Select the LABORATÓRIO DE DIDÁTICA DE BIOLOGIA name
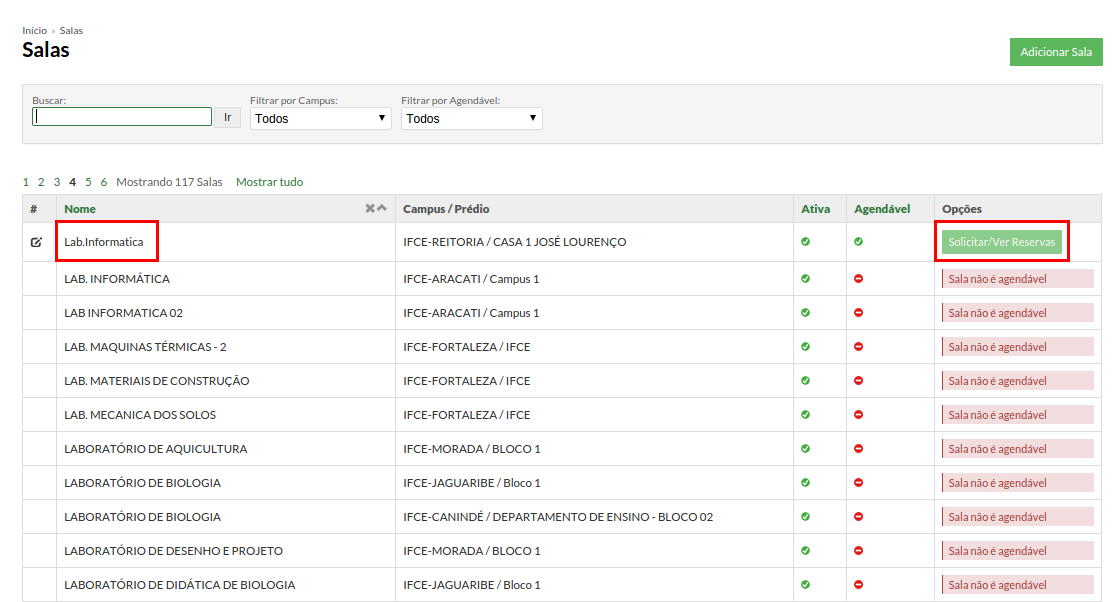This screenshot has height=602, width=1119. point(180,585)
